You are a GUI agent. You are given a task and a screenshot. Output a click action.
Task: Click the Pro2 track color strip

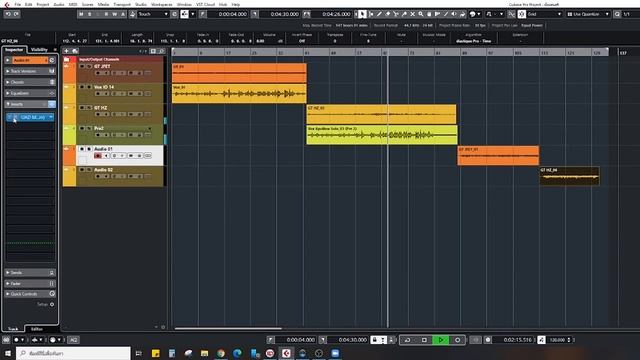click(x=69, y=135)
